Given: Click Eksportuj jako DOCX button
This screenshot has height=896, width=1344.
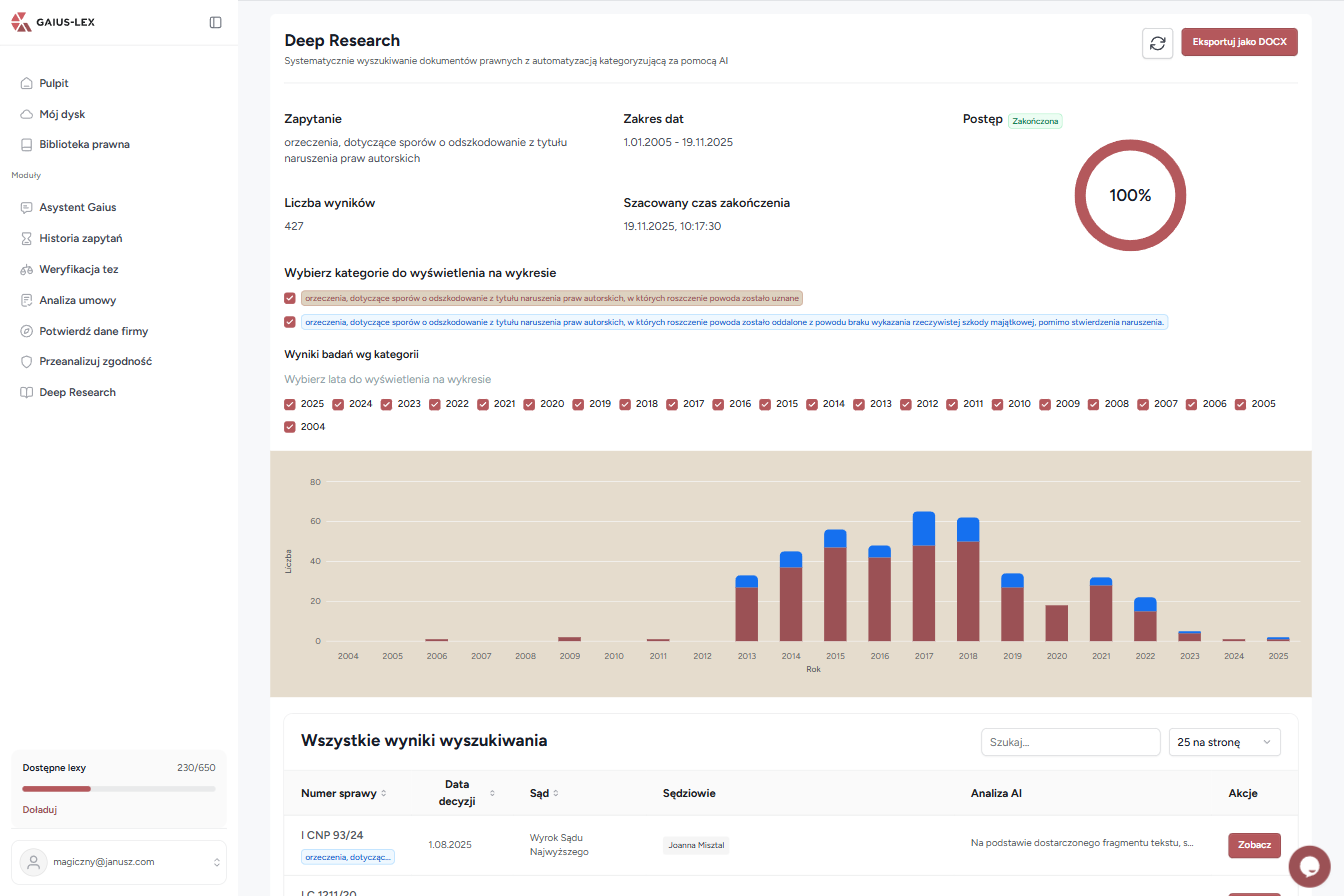Looking at the screenshot, I should (x=1239, y=42).
